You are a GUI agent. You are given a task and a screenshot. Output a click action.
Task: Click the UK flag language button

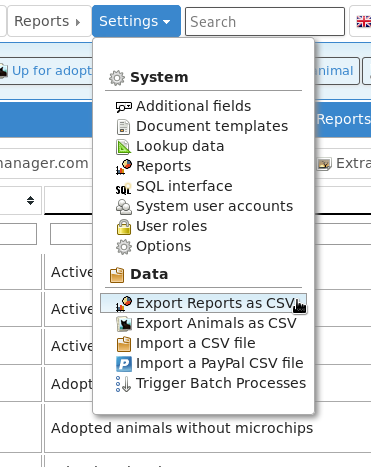(363, 22)
